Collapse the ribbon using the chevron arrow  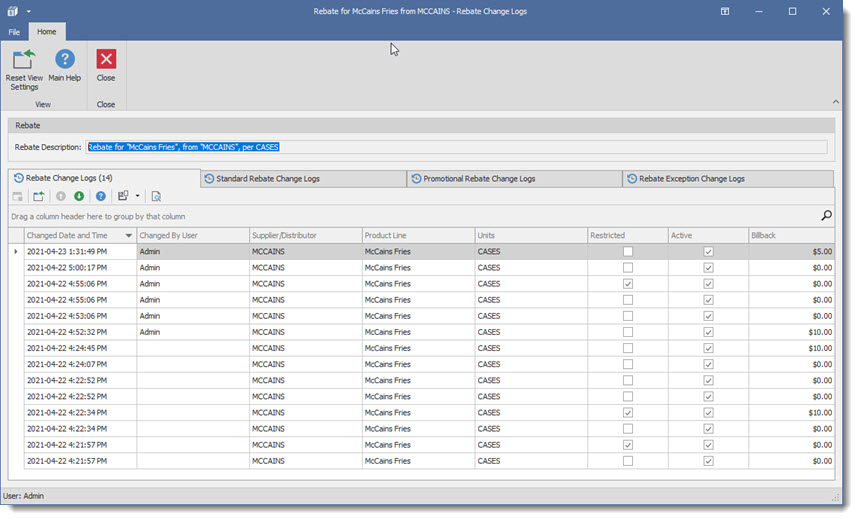[x=835, y=101]
